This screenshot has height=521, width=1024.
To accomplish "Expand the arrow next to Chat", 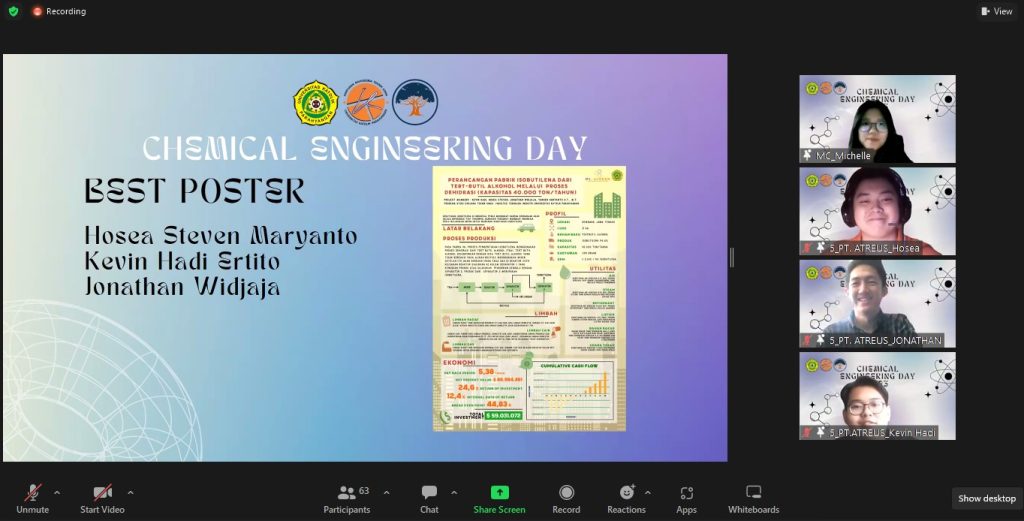I will 454,492.
